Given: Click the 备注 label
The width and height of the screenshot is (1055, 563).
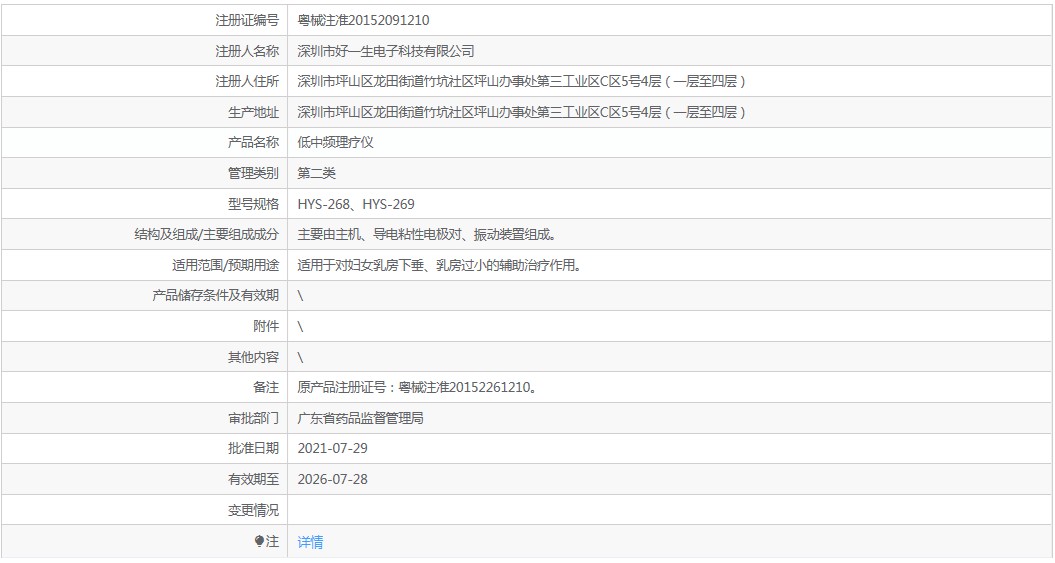Looking at the screenshot, I should pos(266,387).
